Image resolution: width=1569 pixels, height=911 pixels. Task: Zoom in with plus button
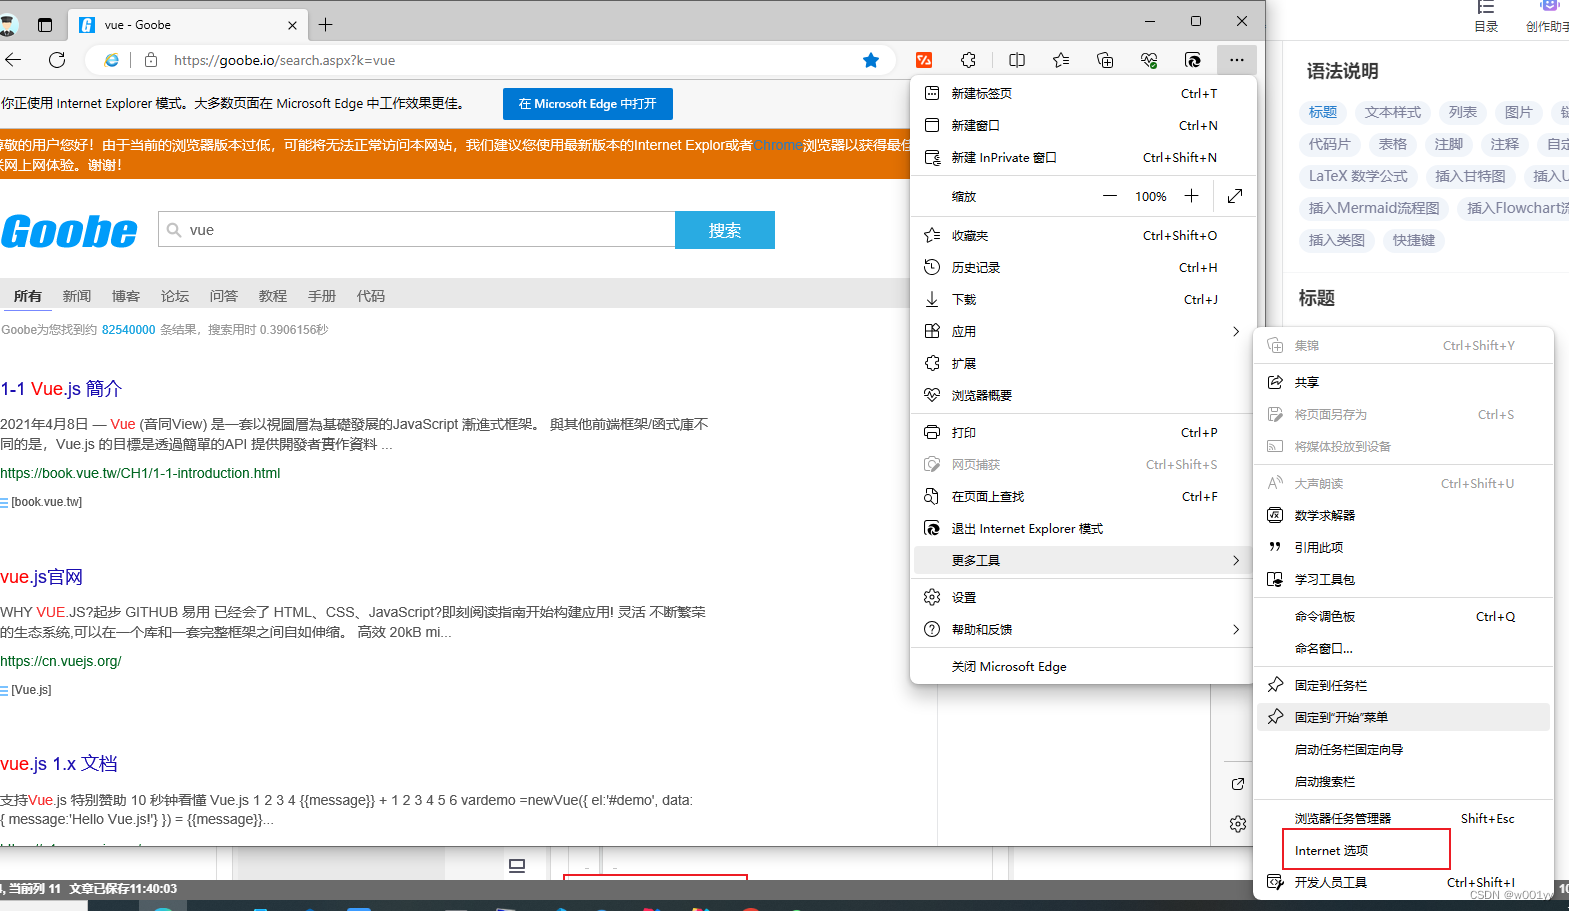[1191, 196]
